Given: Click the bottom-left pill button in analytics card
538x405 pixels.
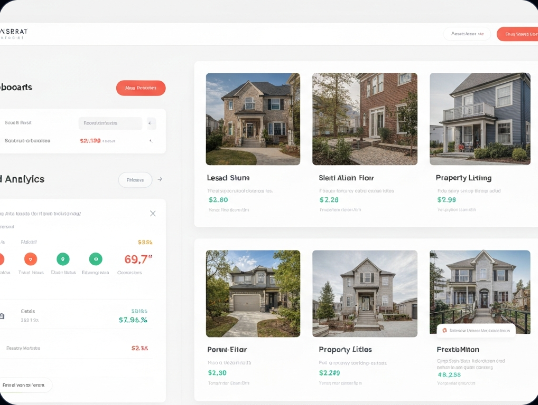Looking at the screenshot, I should pos(25,385).
